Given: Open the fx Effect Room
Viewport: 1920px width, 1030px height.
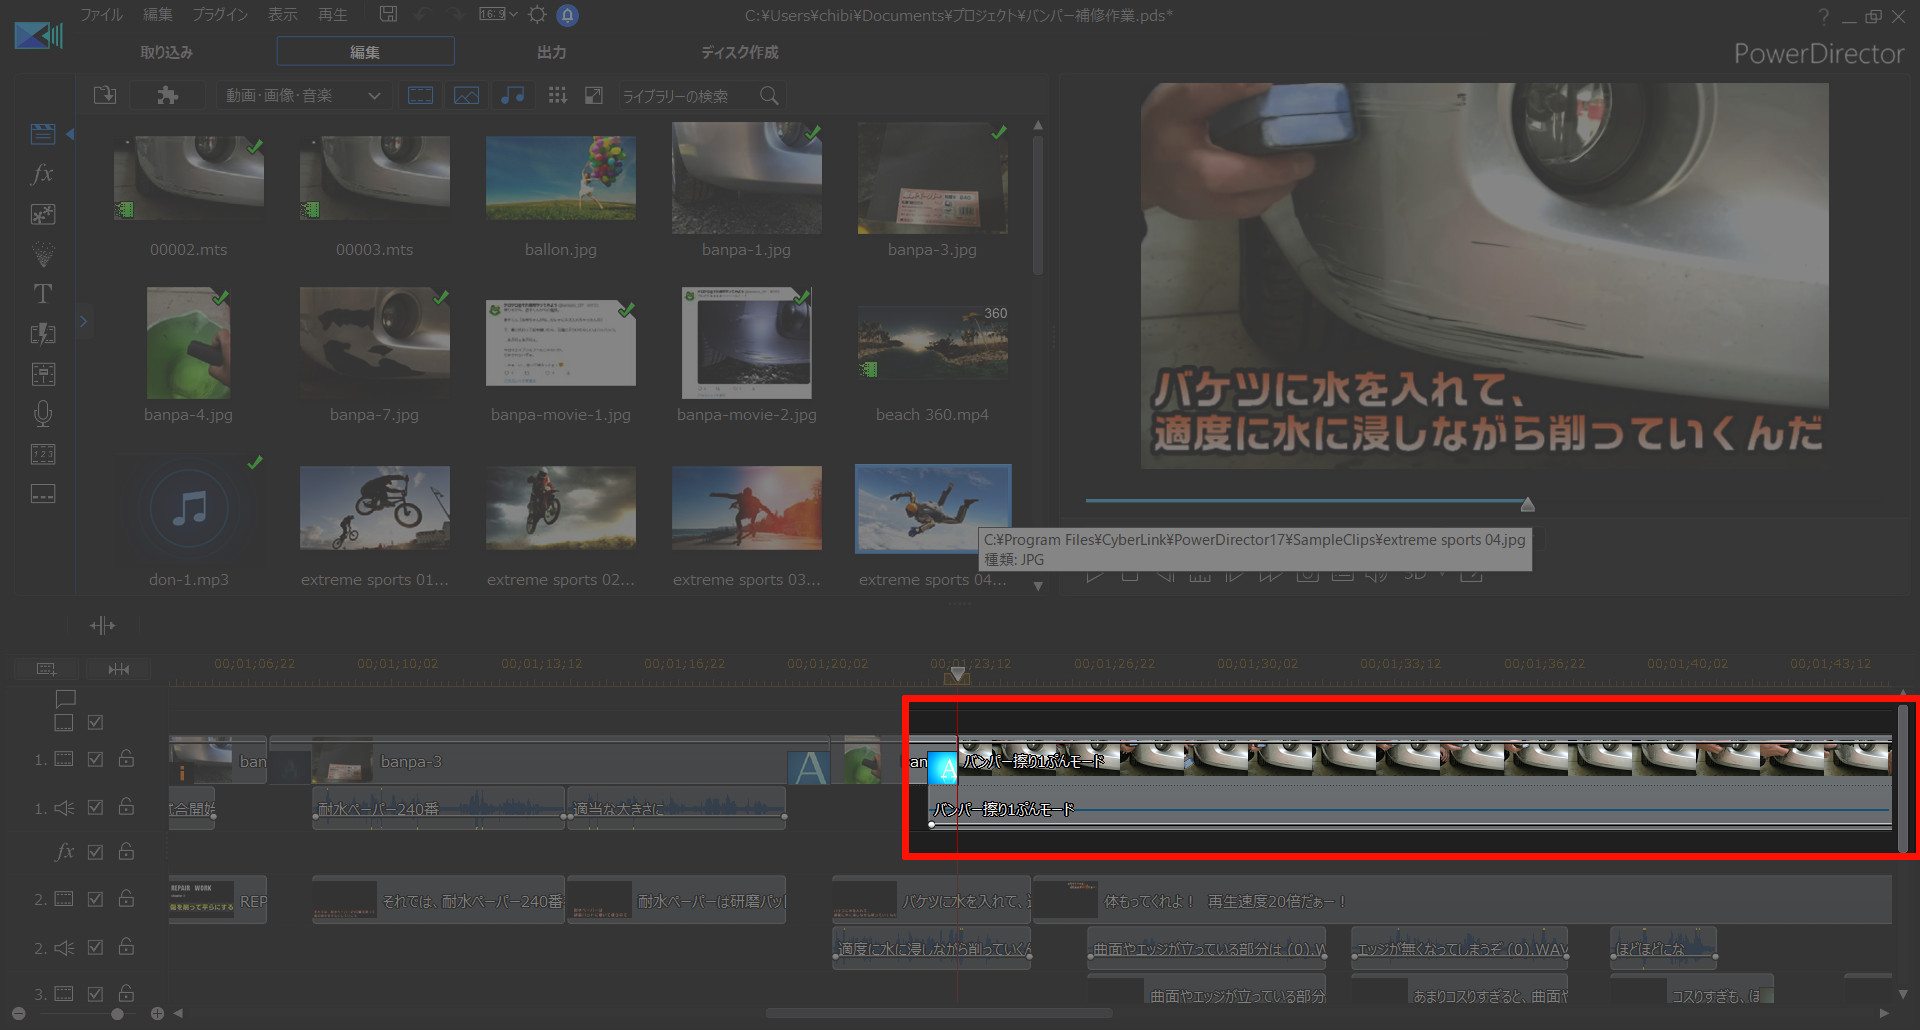Looking at the screenshot, I should pos(43,174).
